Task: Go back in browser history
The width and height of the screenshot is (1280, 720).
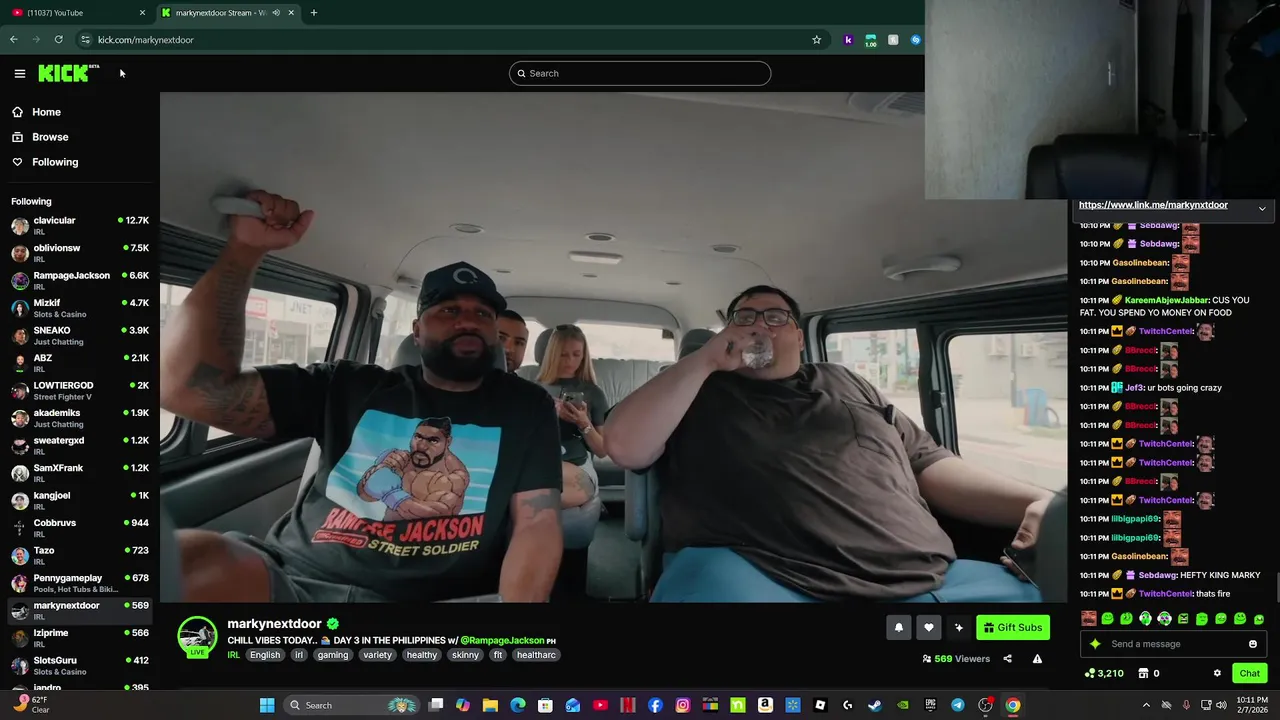Action: 13,40
